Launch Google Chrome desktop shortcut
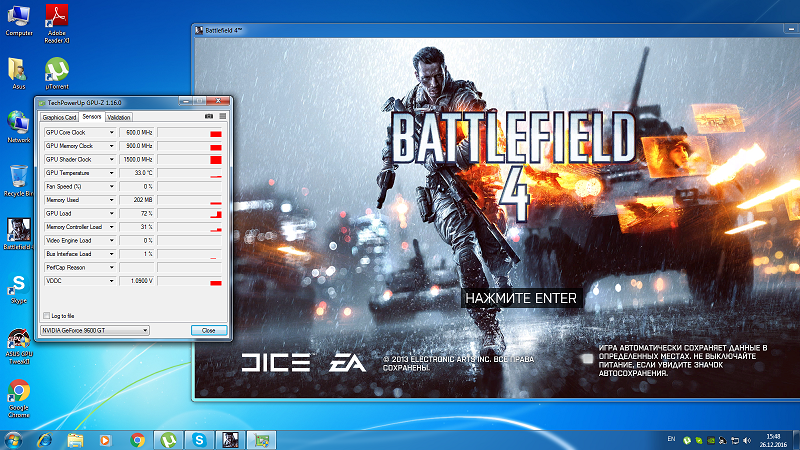Image resolution: width=800 pixels, height=450 pixels. tap(19, 399)
